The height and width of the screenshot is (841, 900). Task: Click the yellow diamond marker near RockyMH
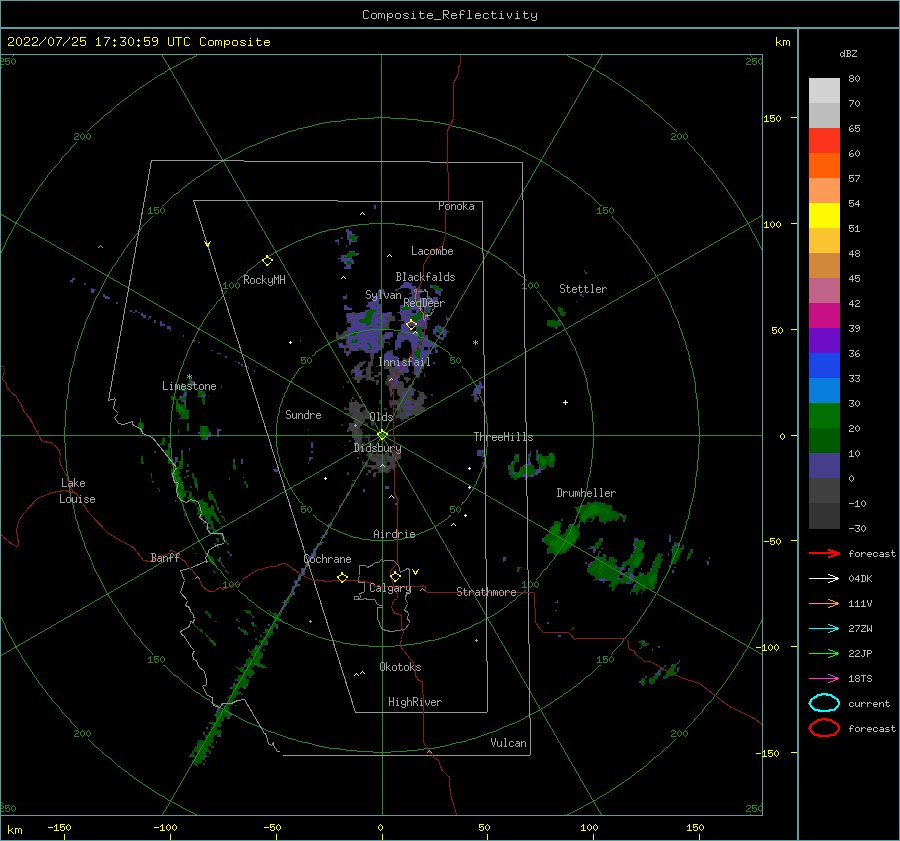(x=267, y=261)
